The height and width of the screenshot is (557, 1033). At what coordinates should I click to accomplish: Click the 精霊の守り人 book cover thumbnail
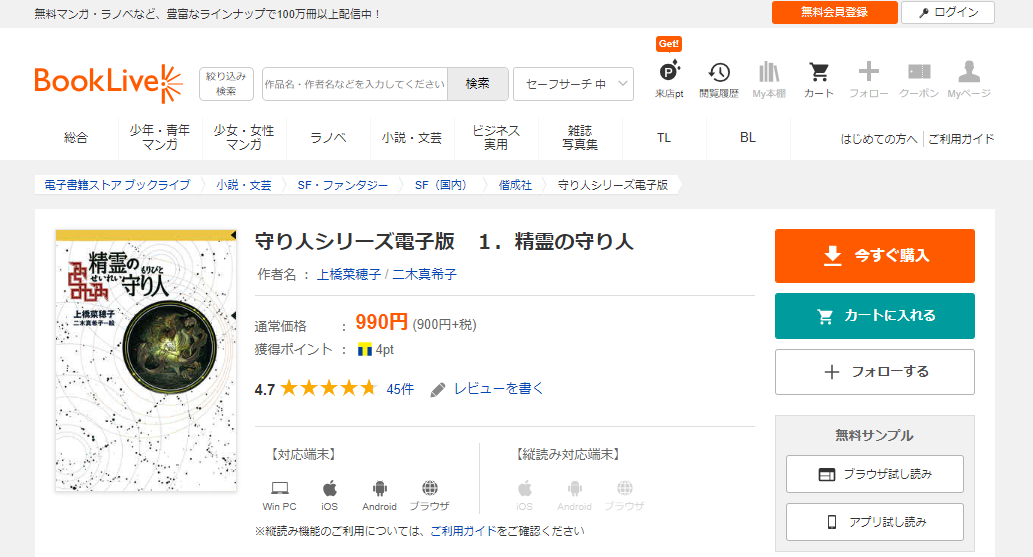click(x=146, y=361)
